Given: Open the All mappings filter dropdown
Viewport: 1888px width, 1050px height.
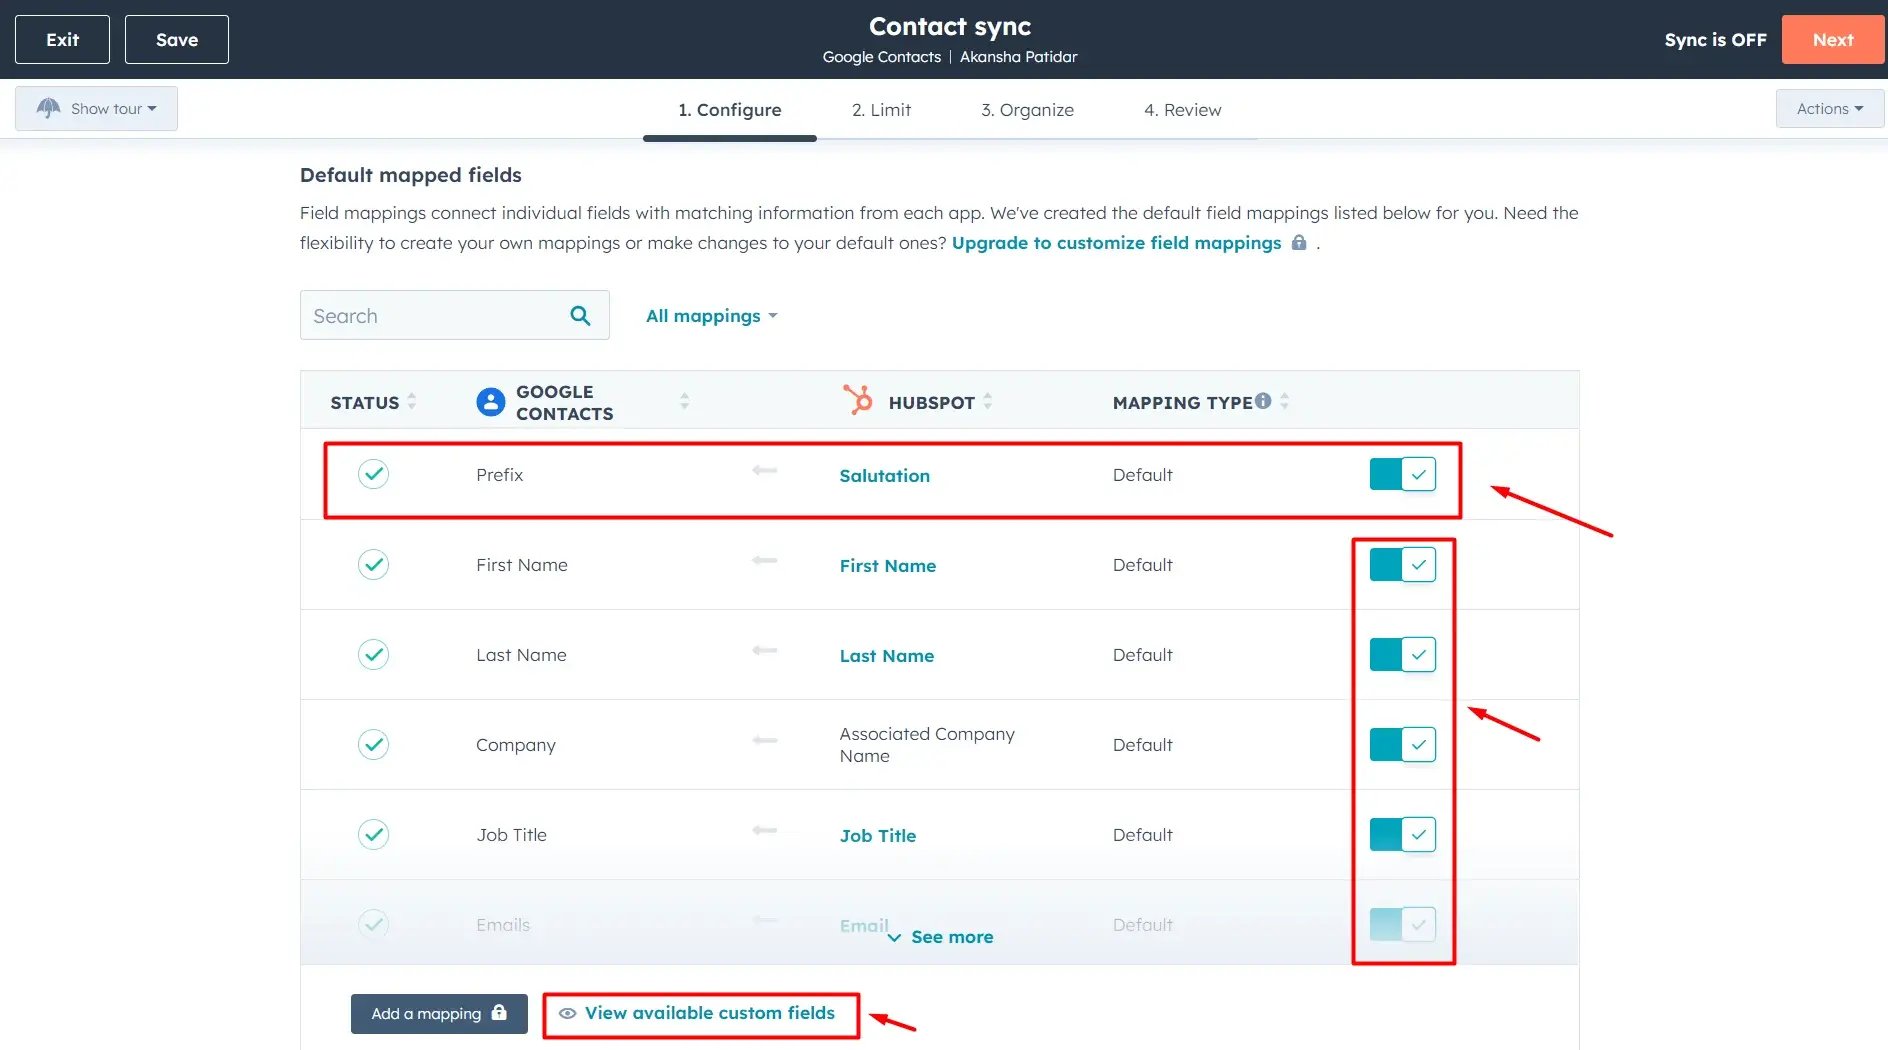Looking at the screenshot, I should tap(711, 316).
